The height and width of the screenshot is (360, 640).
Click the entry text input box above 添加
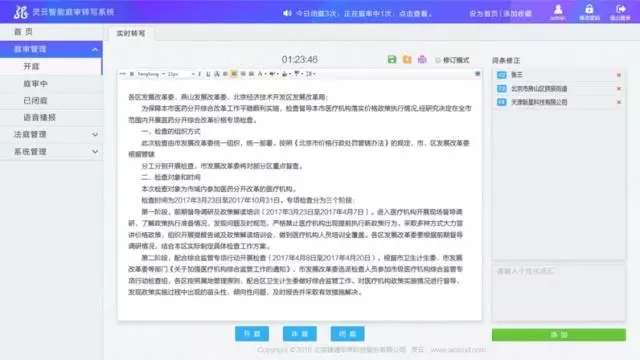pyautogui.click(x=558, y=293)
